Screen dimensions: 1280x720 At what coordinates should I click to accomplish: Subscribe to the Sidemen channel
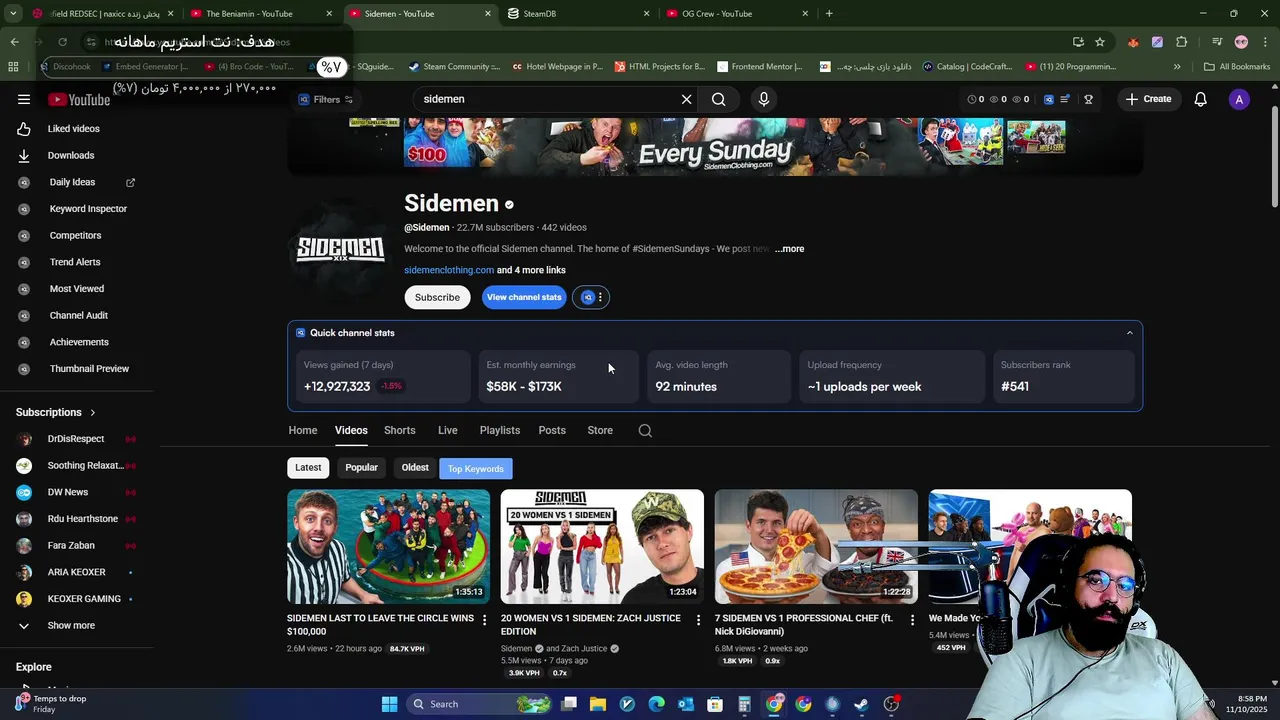437,297
